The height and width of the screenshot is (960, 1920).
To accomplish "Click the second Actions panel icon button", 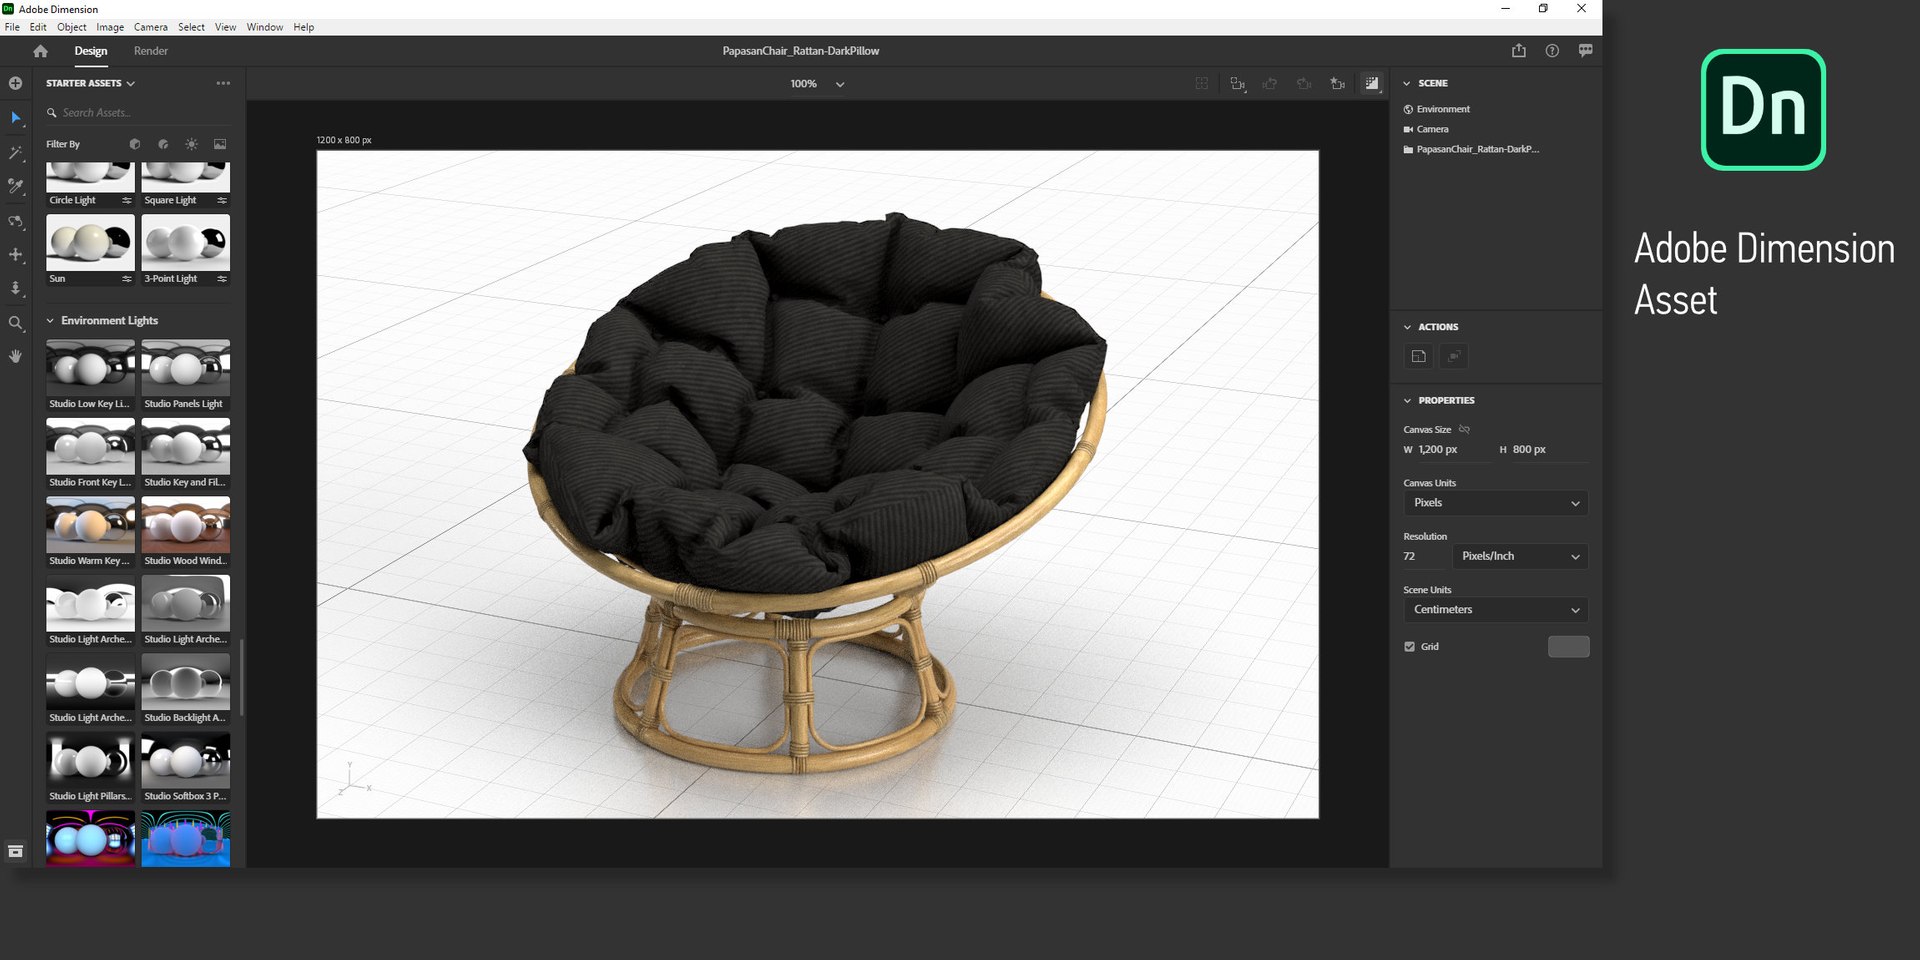I will [x=1454, y=356].
